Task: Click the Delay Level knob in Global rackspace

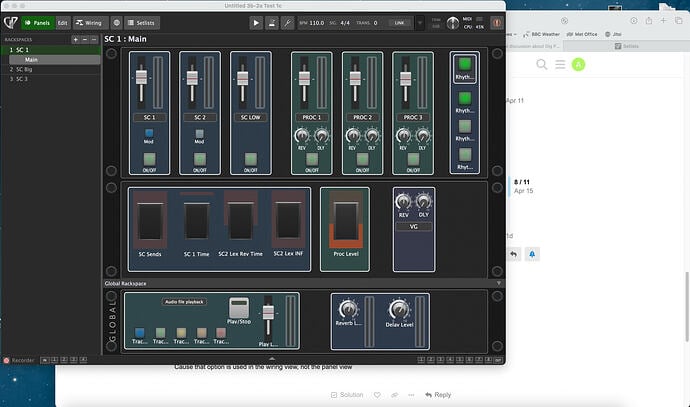Action: pyautogui.click(x=399, y=310)
